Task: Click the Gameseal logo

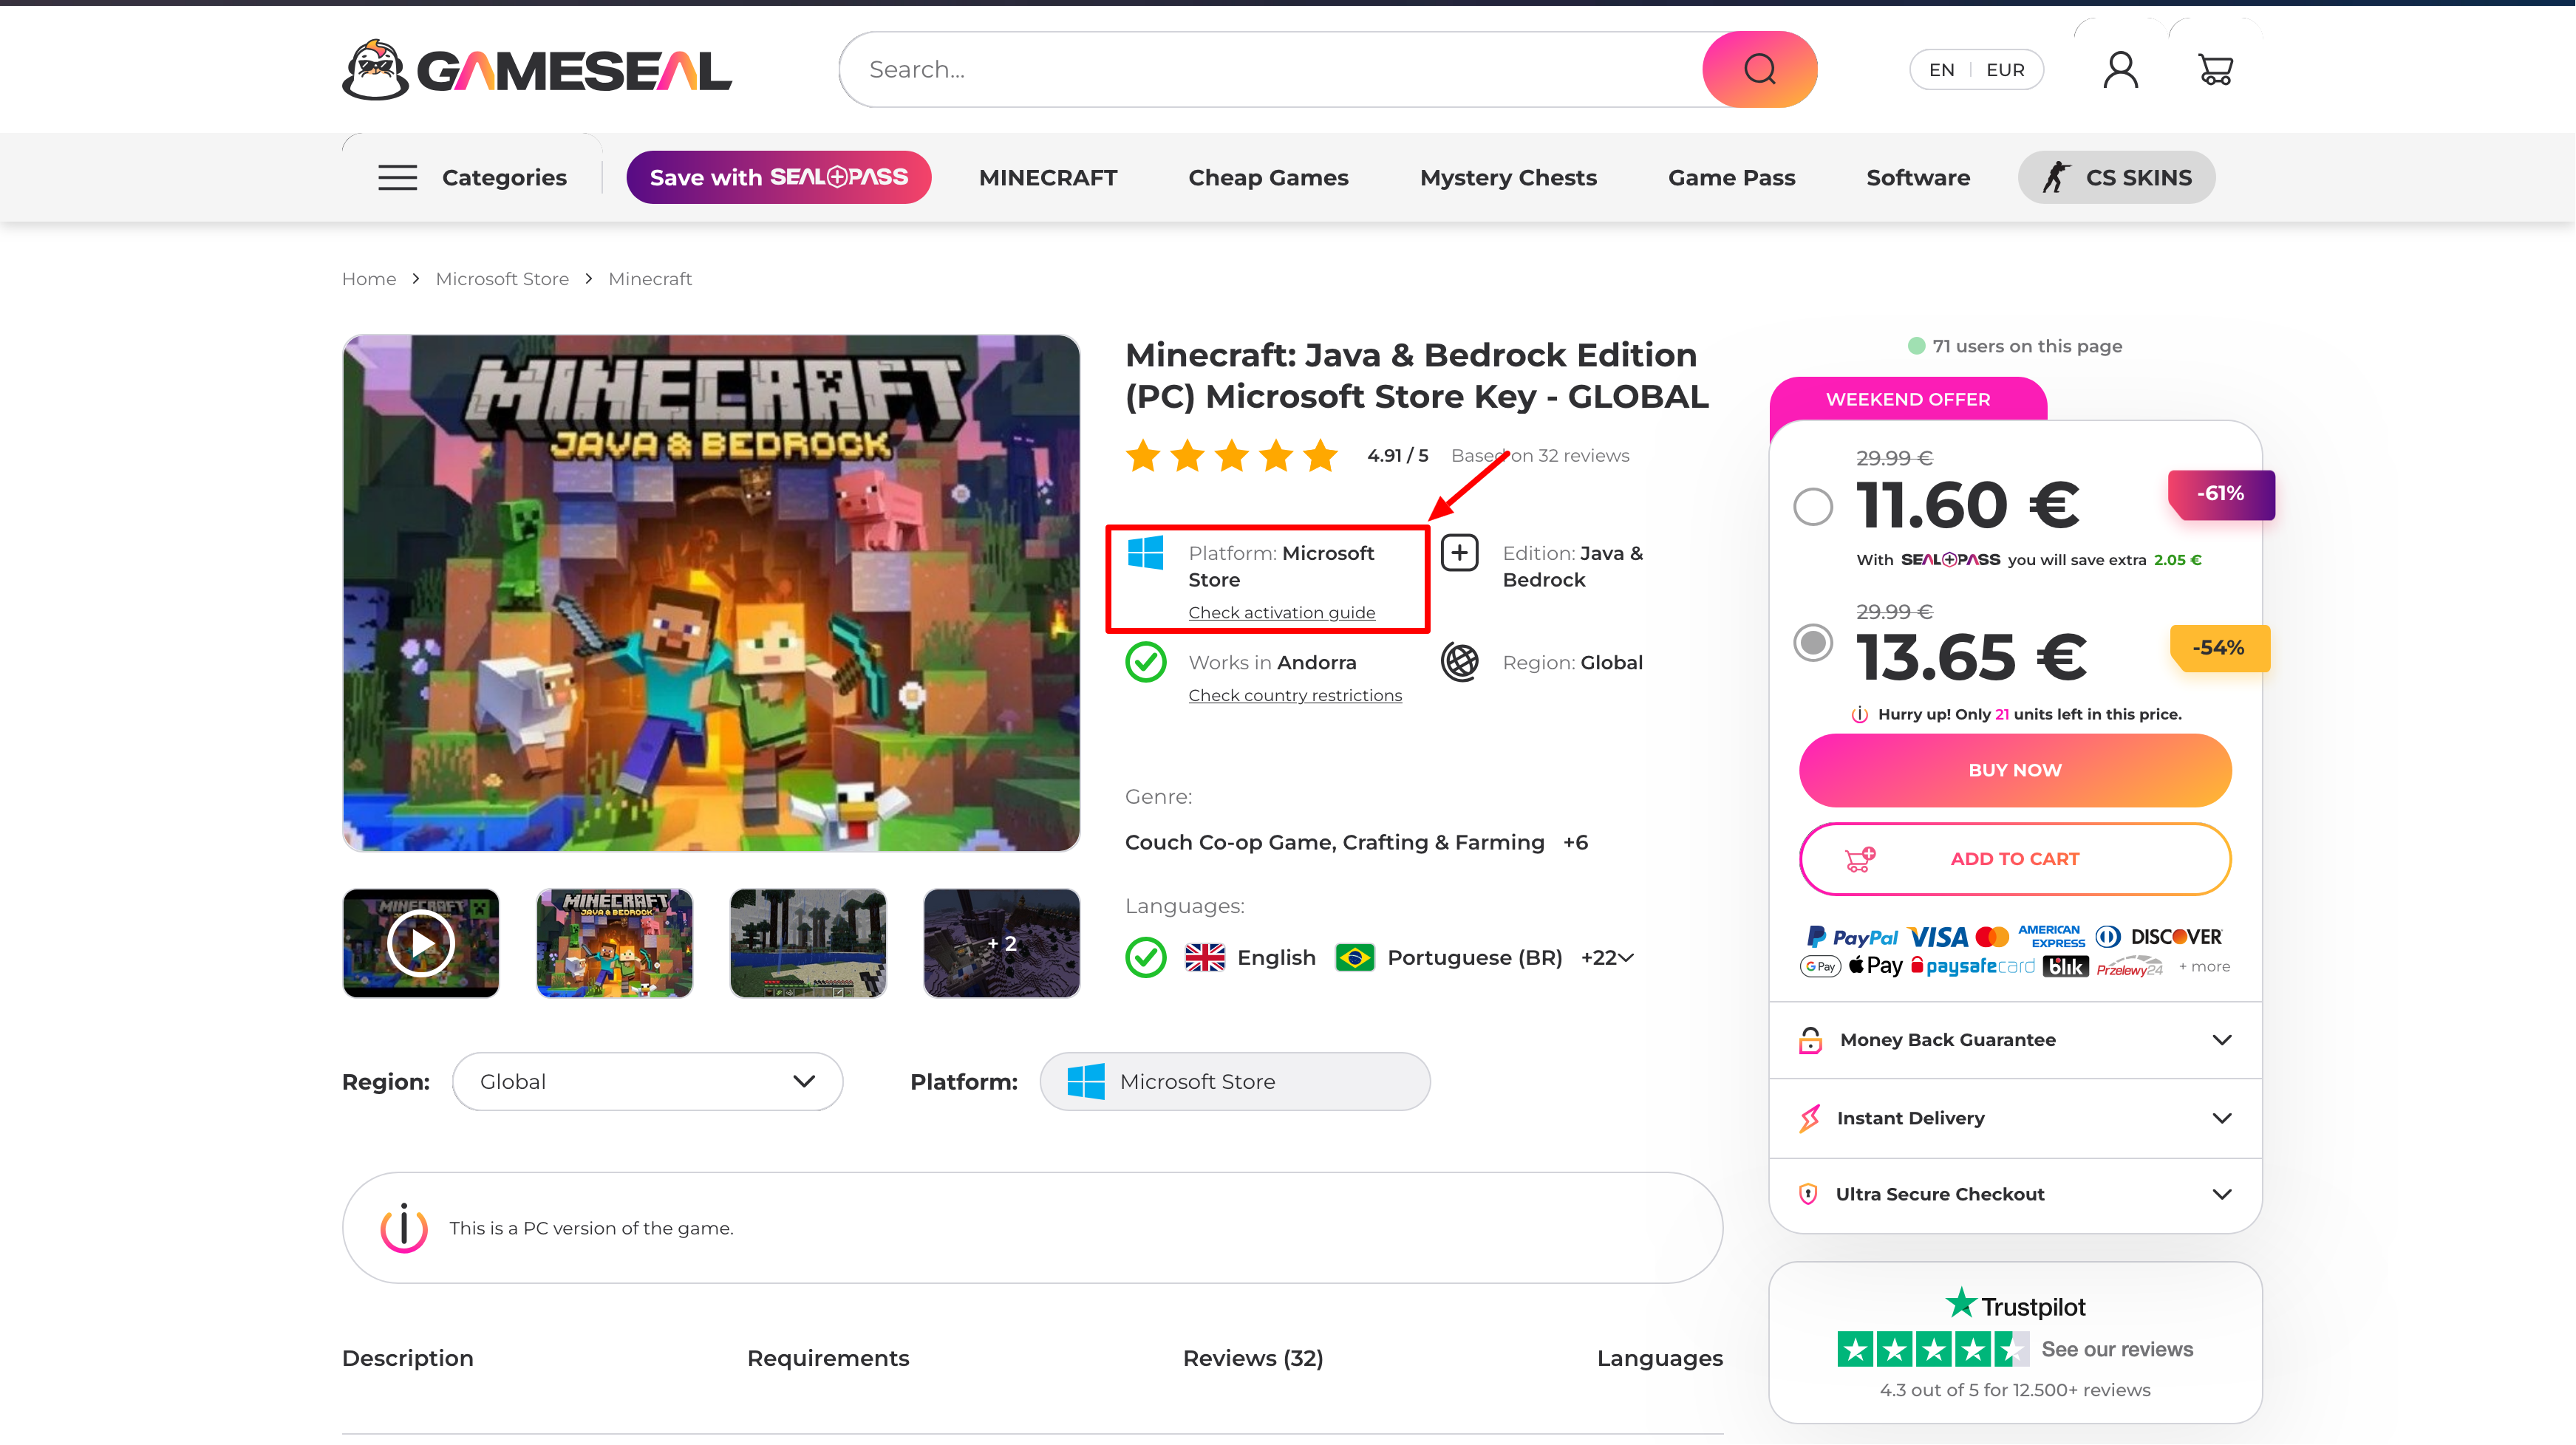Action: click(x=537, y=70)
